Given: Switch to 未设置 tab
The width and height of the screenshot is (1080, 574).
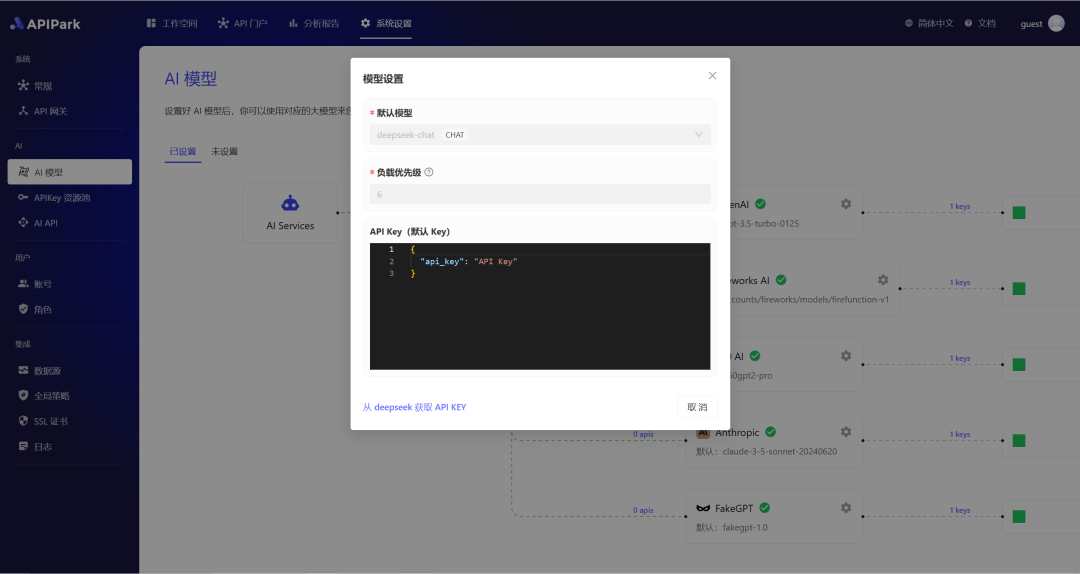Looking at the screenshot, I should pyautogui.click(x=225, y=152).
